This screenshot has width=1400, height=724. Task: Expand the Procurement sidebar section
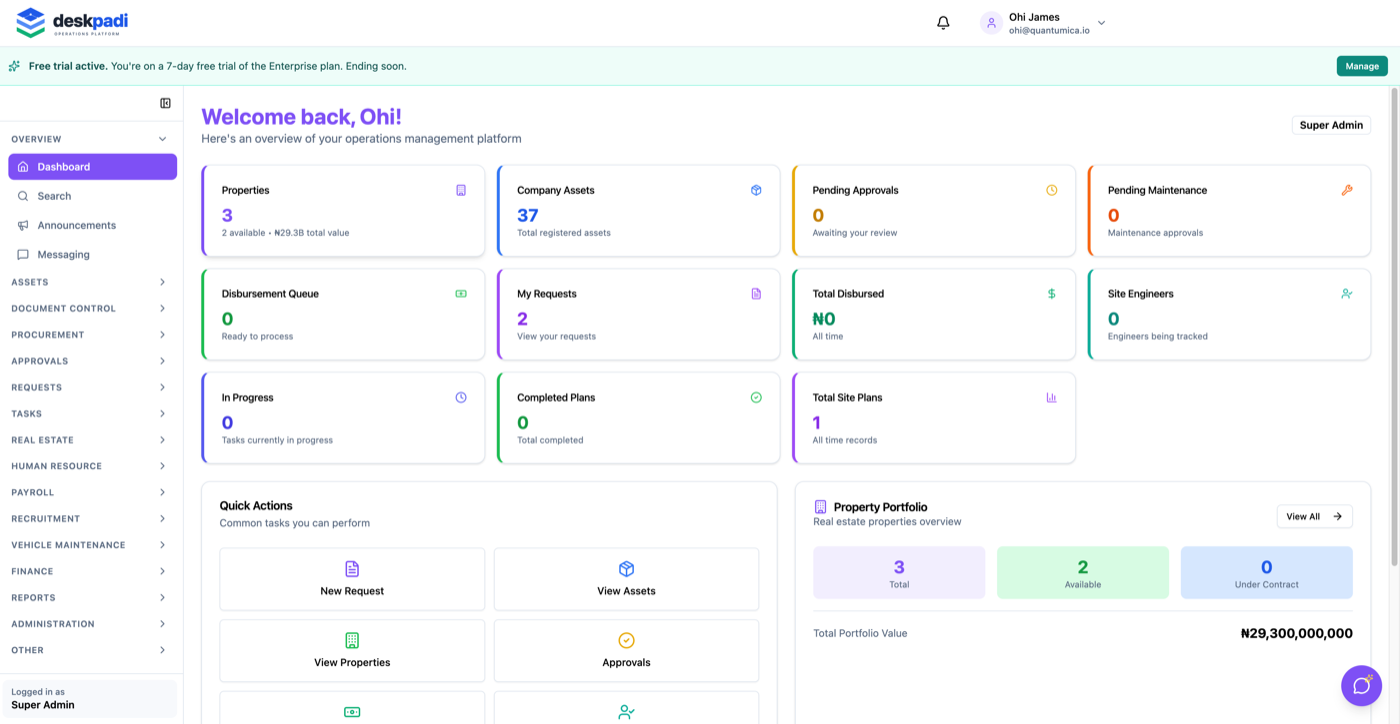pos(90,334)
